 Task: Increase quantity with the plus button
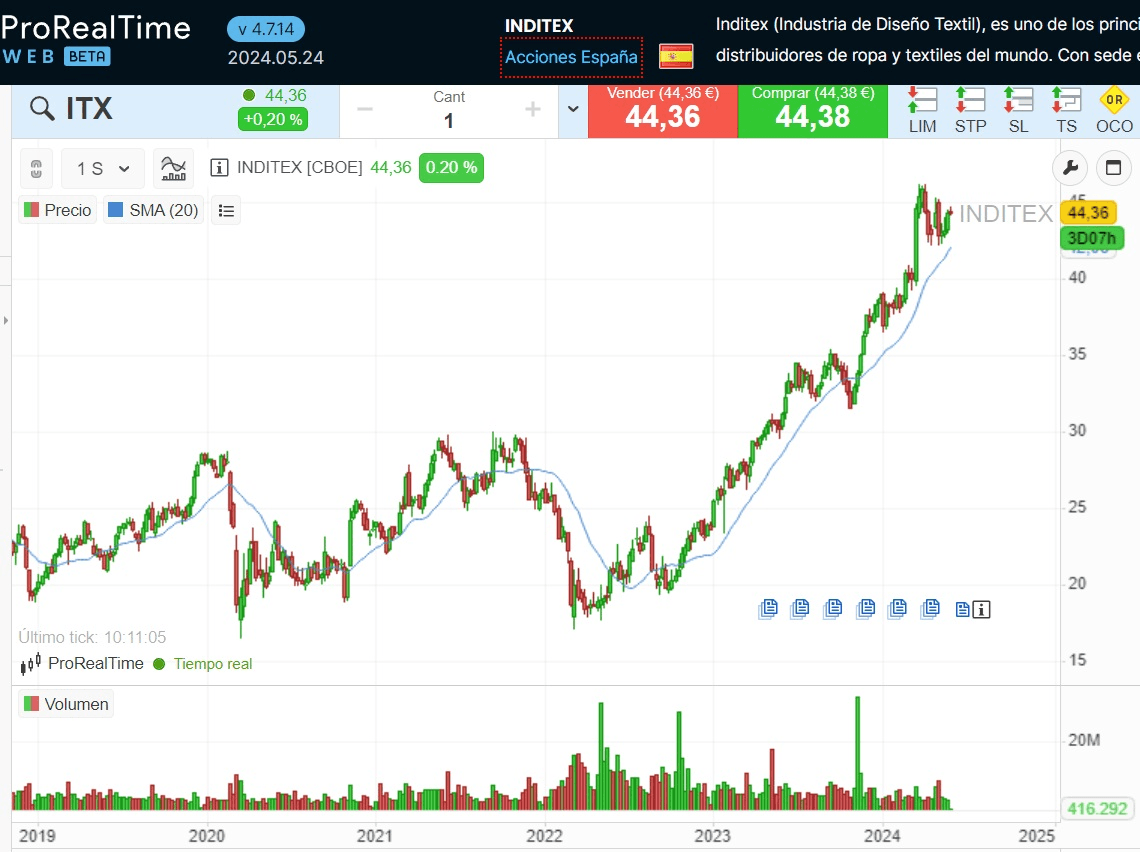[x=532, y=109]
